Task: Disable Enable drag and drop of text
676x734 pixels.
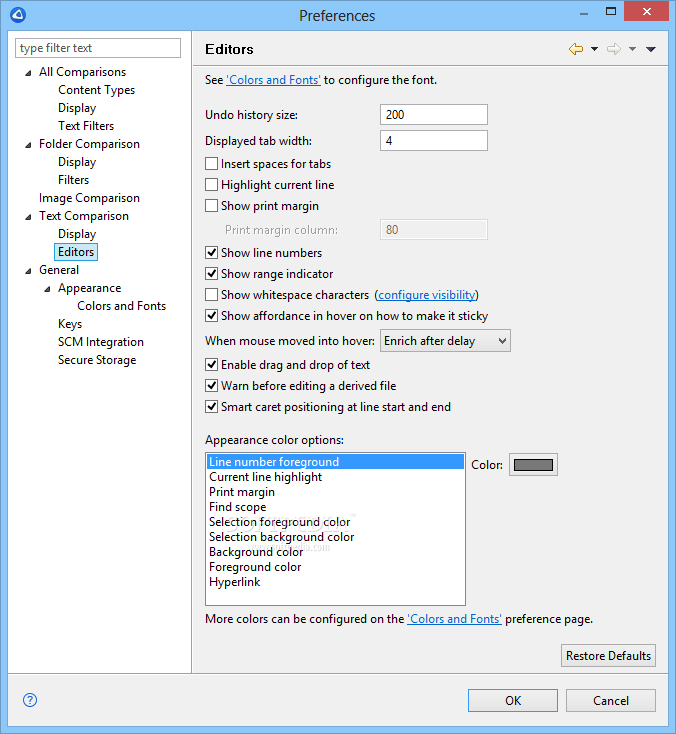Action: (x=212, y=365)
